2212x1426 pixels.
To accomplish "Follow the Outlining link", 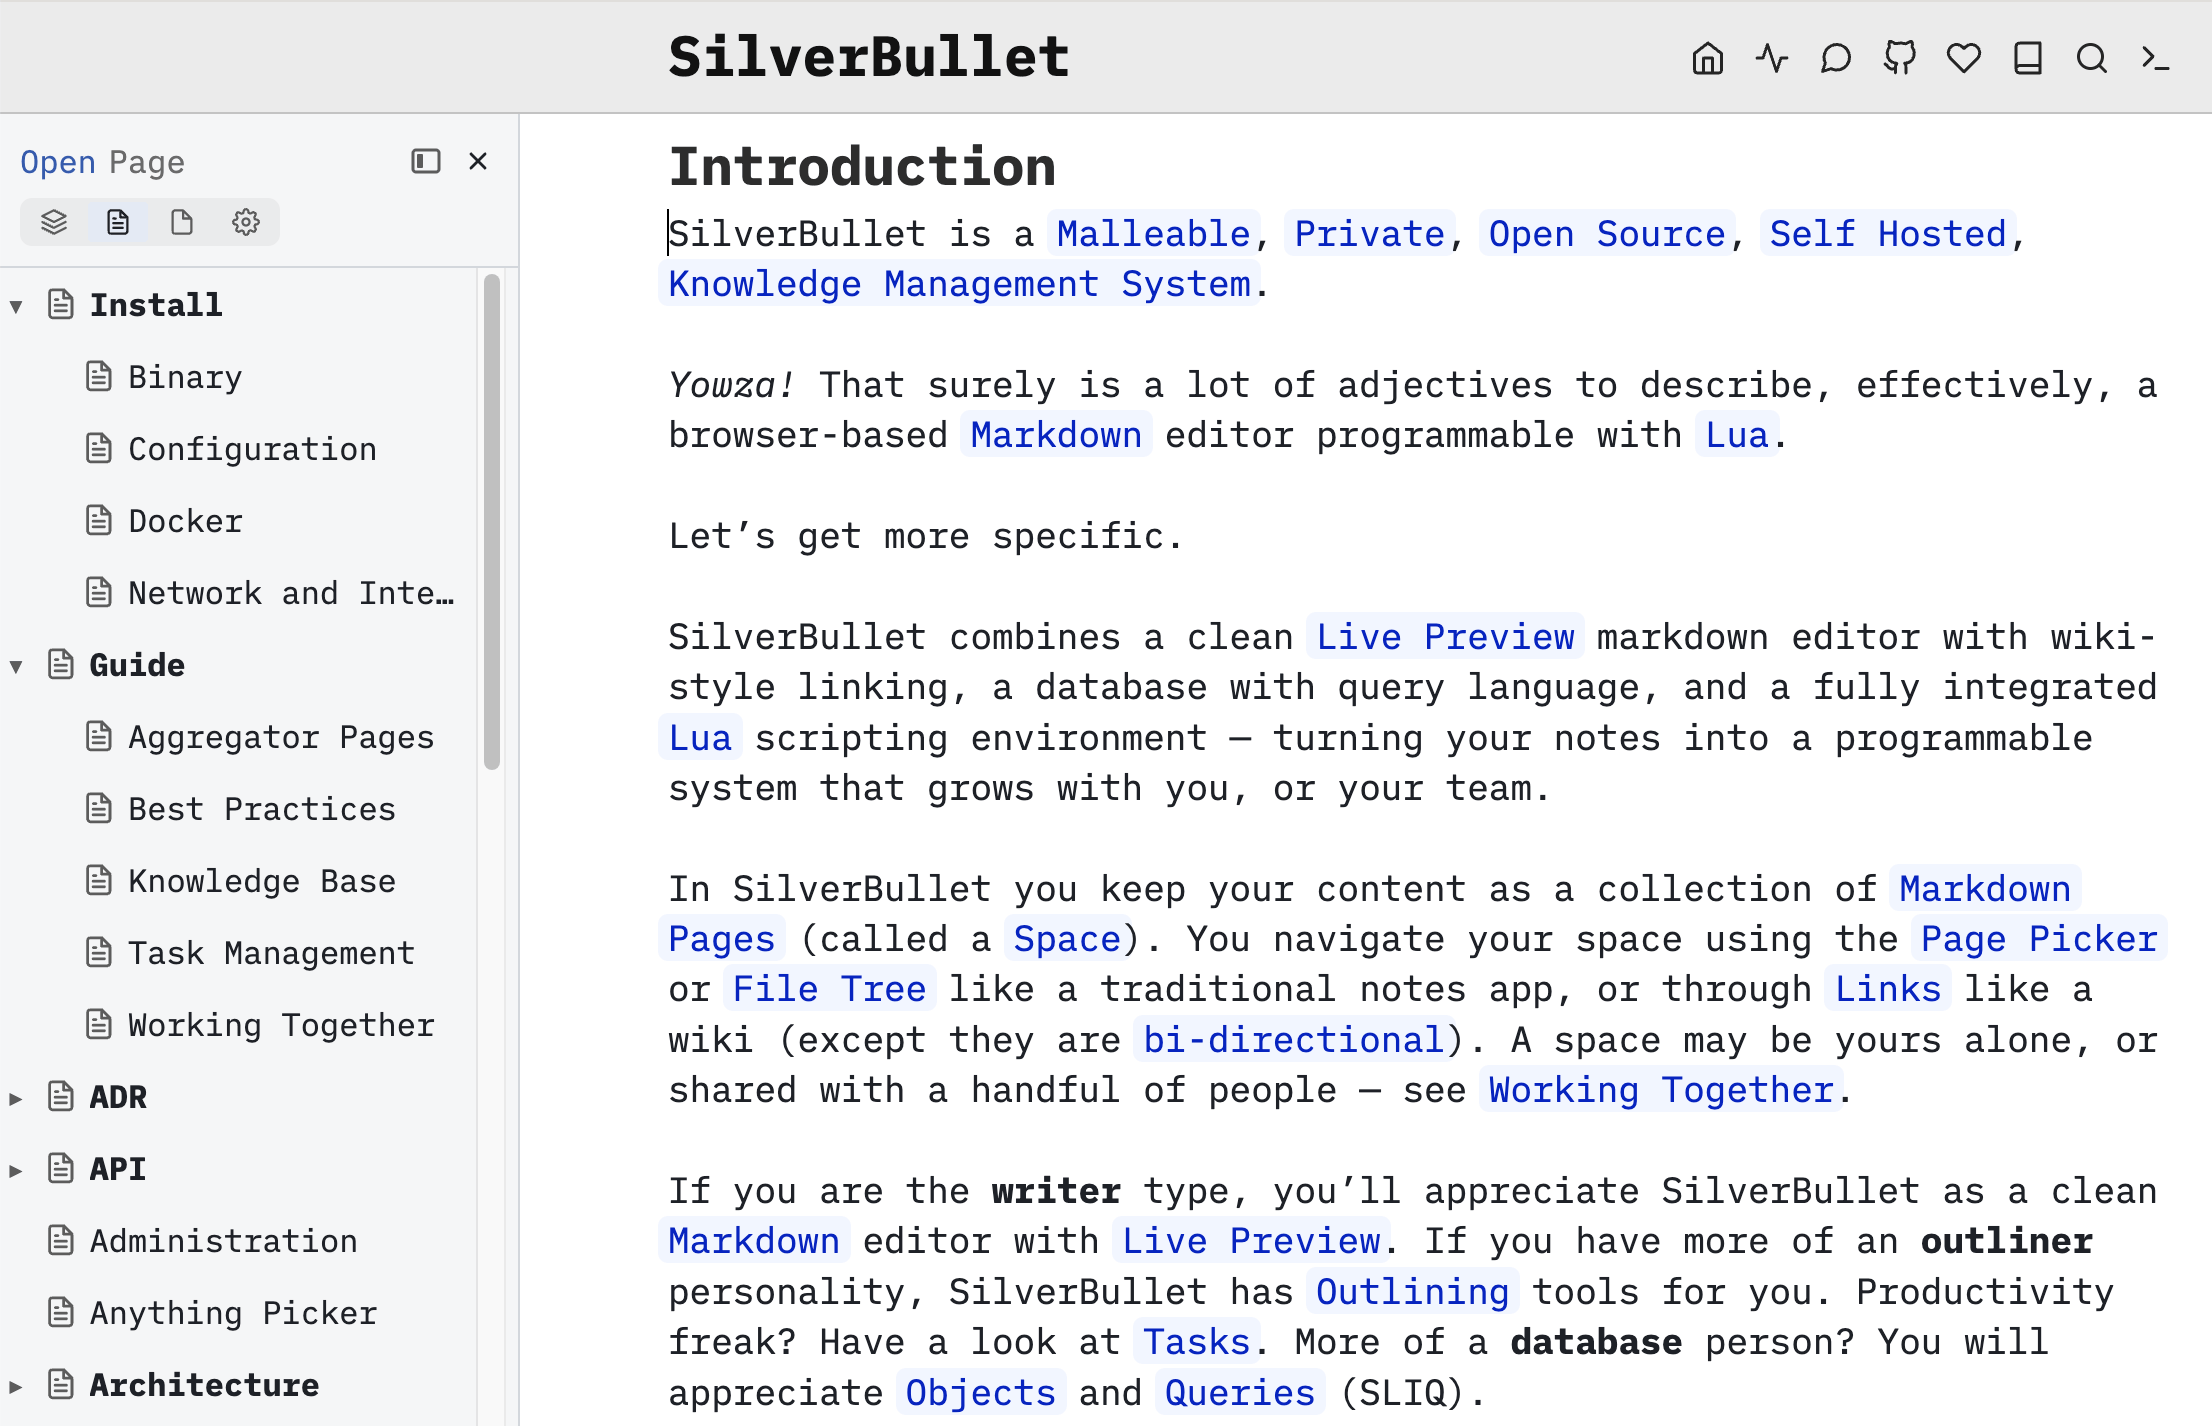I will click(1411, 1292).
